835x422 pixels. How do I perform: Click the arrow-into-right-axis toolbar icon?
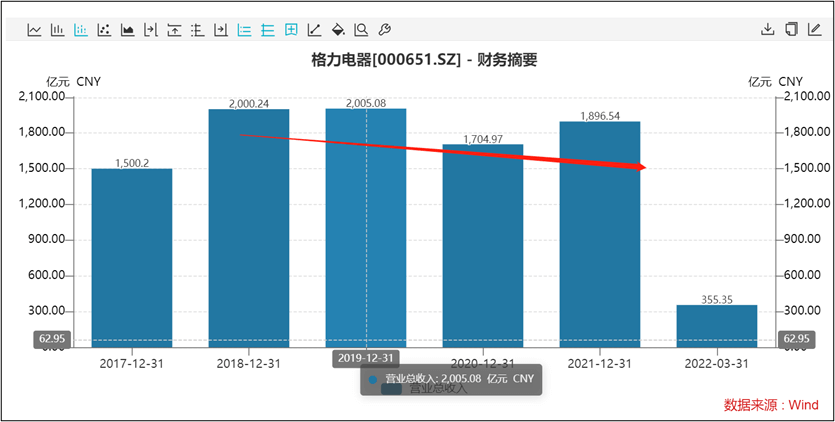pos(220,30)
